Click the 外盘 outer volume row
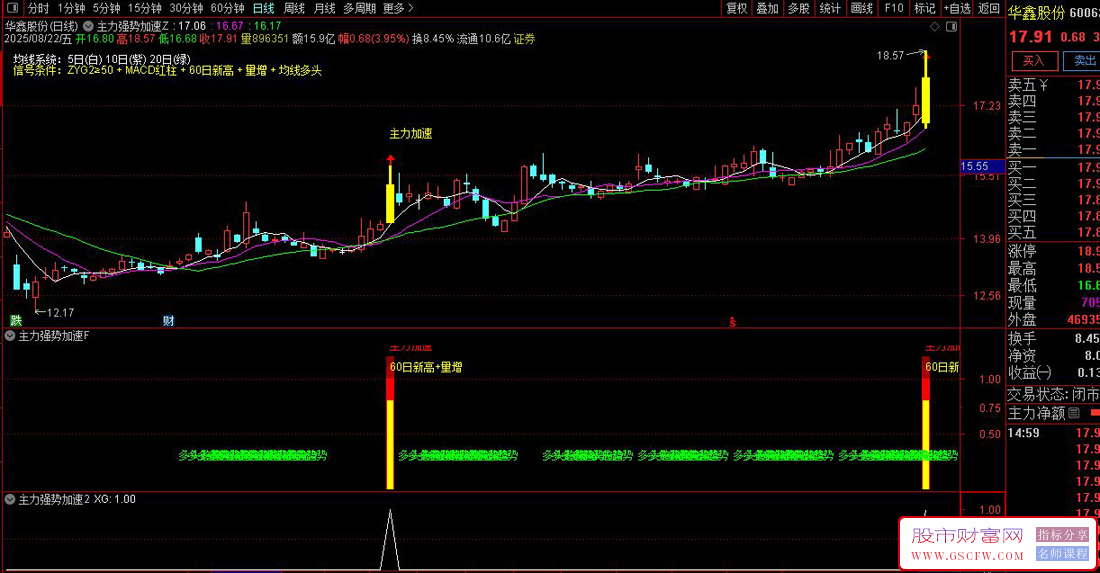Viewport: 1100px width, 573px height. (x=1053, y=319)
